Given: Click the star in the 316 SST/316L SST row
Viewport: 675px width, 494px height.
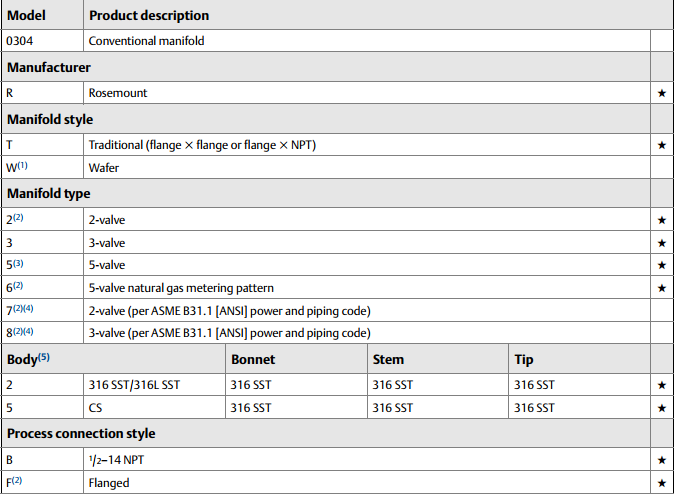Looking at the screenshot, I should 662,384.
